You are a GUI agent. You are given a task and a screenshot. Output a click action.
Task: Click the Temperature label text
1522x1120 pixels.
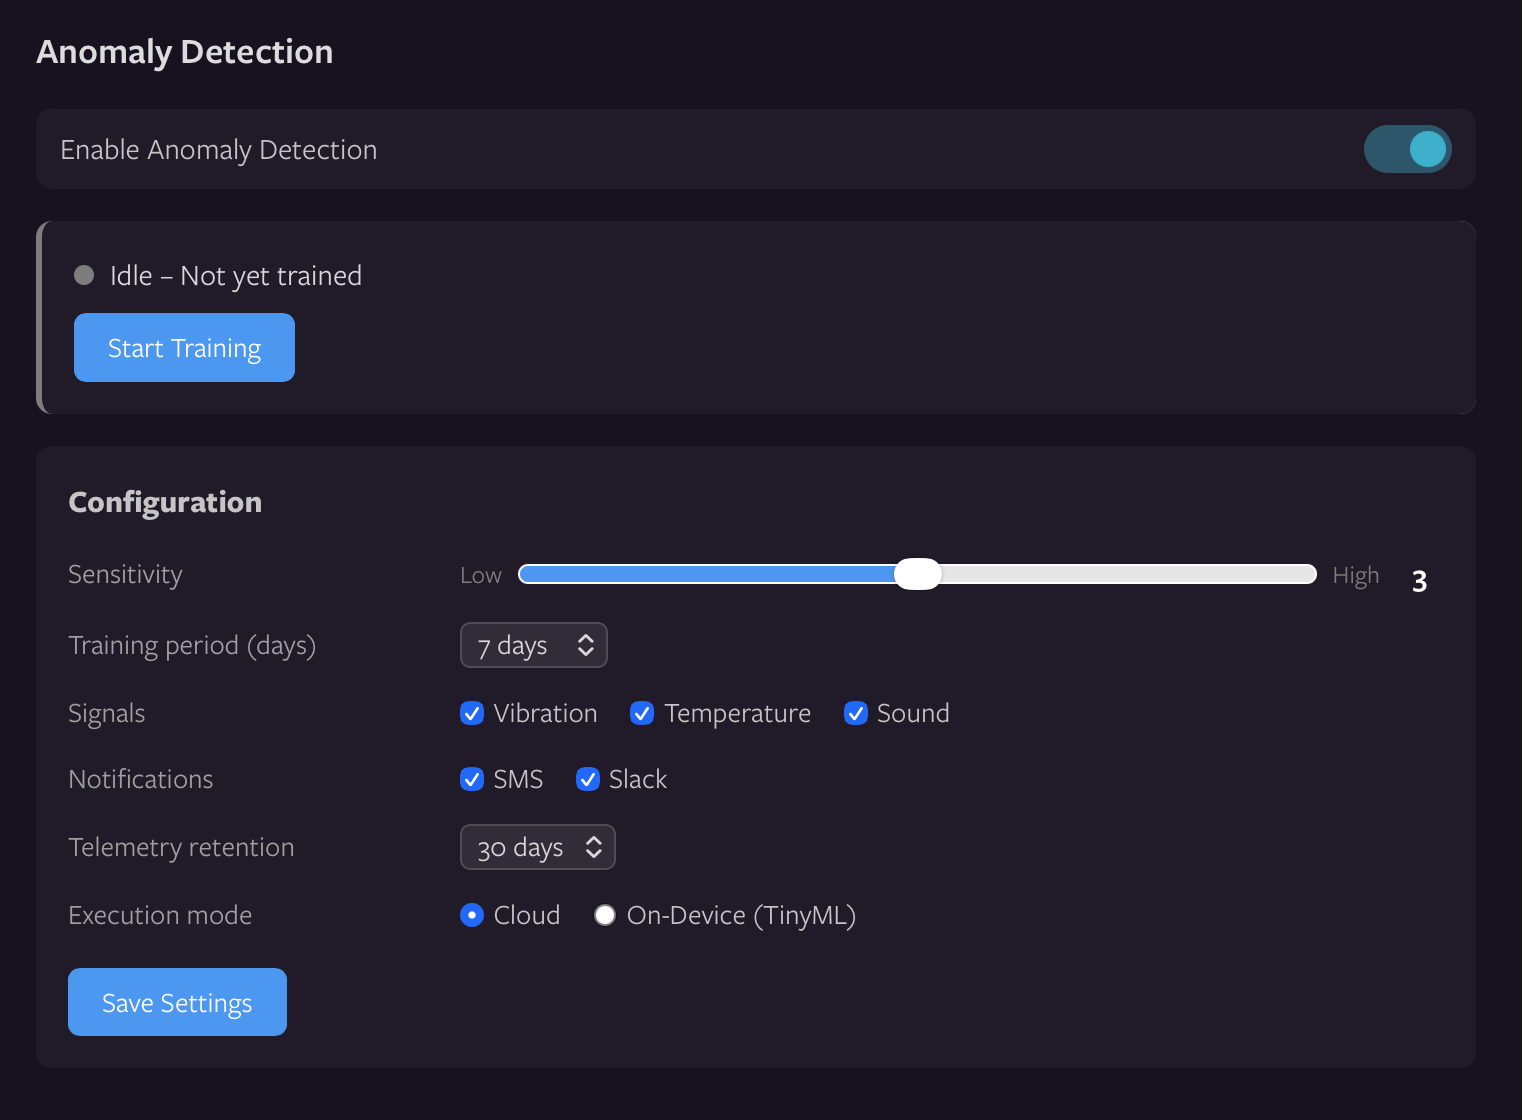click(x=738, y=713)
